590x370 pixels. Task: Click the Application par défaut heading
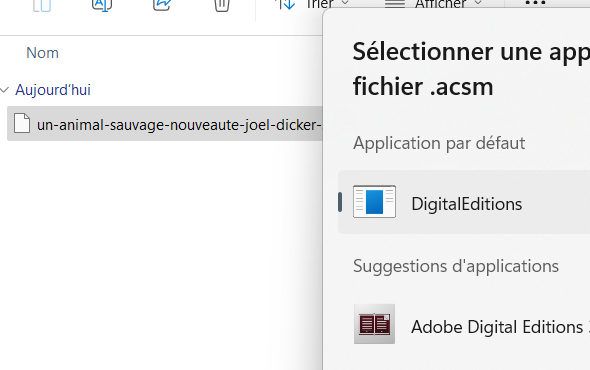tap(439, 143)
